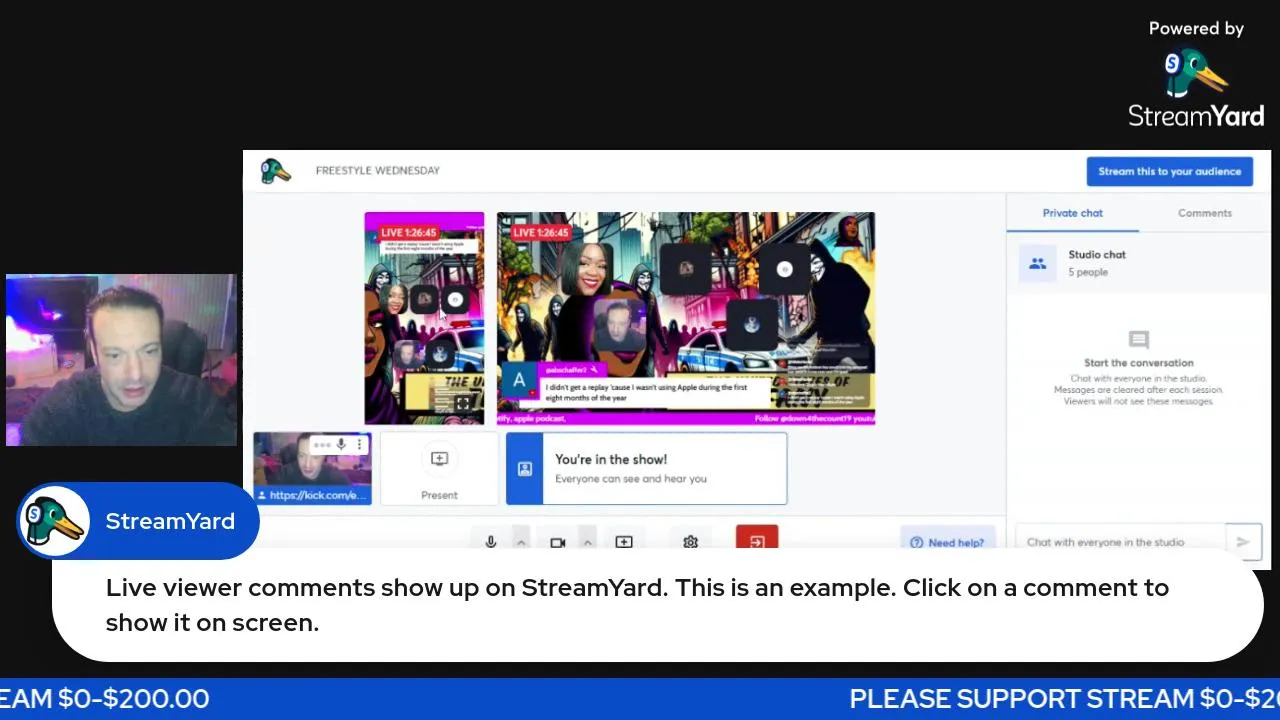This screenshot has height=720, width=1280.
Task: Click the participant thumbnail microphone icon
Action: tap(341, 445)
